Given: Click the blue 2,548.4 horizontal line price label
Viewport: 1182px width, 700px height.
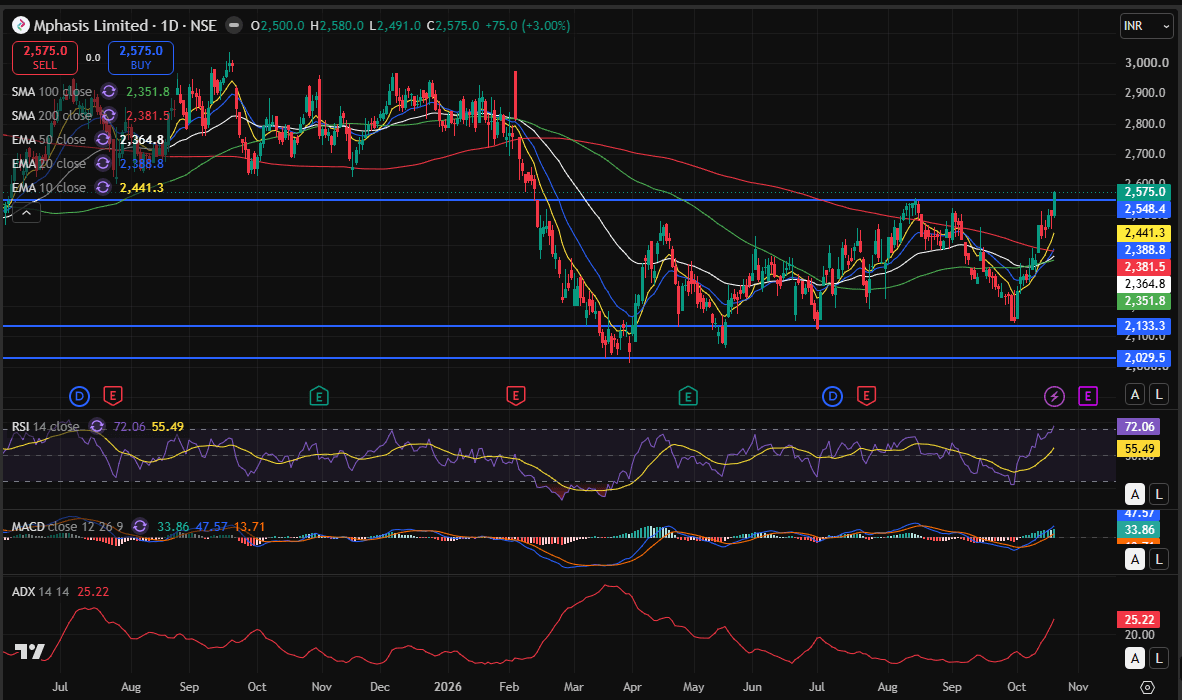Looking at the screenshot, I should (x=1145, y=209).
